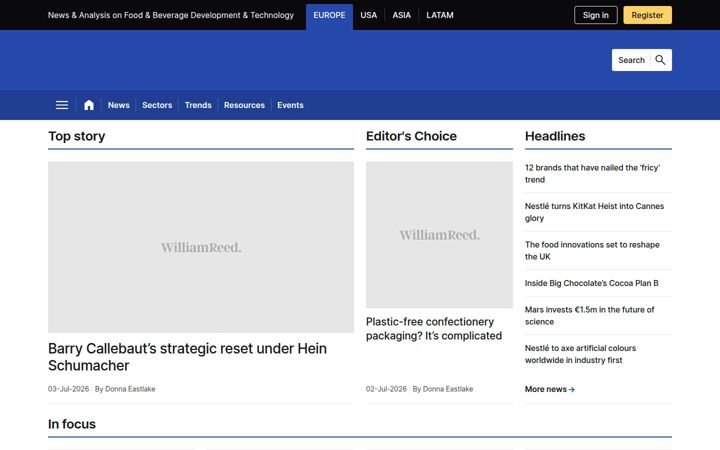Open the hamburger menu icon
720x450 pixels.
tap(62, 105)
